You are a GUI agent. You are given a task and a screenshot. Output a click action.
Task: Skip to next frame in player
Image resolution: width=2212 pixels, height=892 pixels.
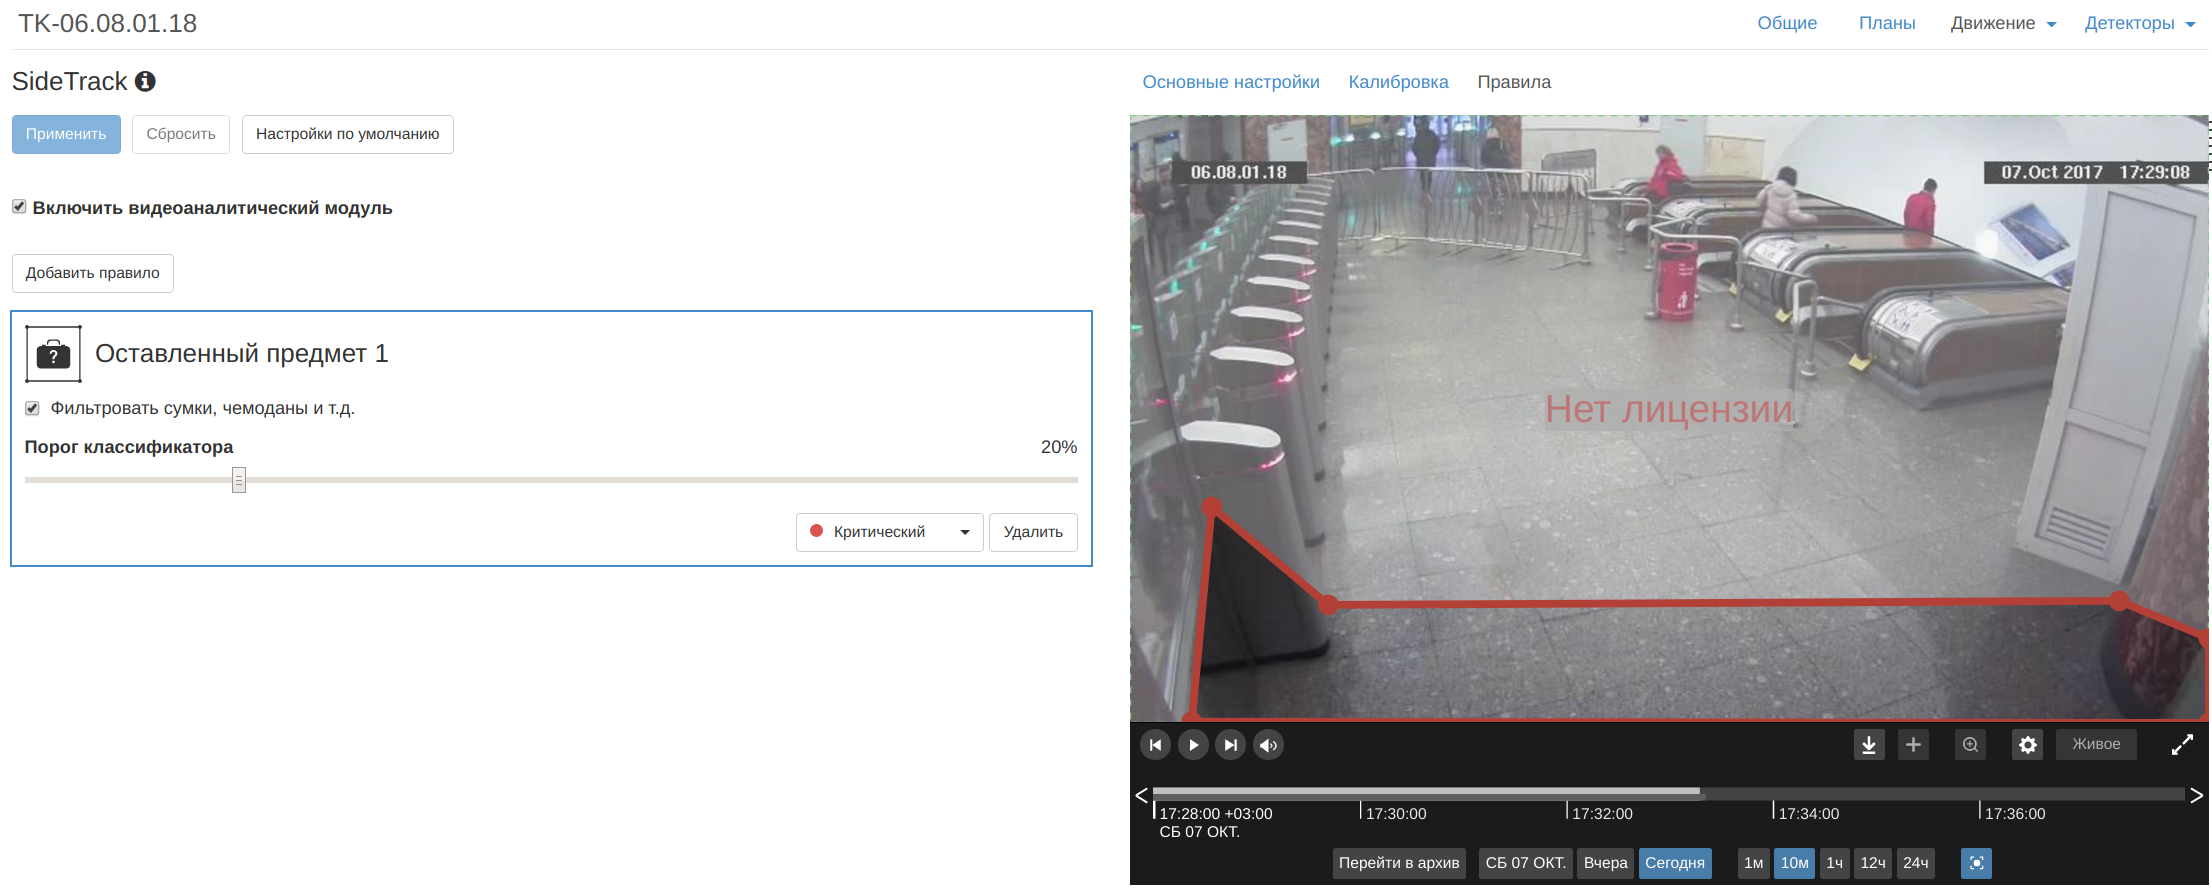[1230, 745]
